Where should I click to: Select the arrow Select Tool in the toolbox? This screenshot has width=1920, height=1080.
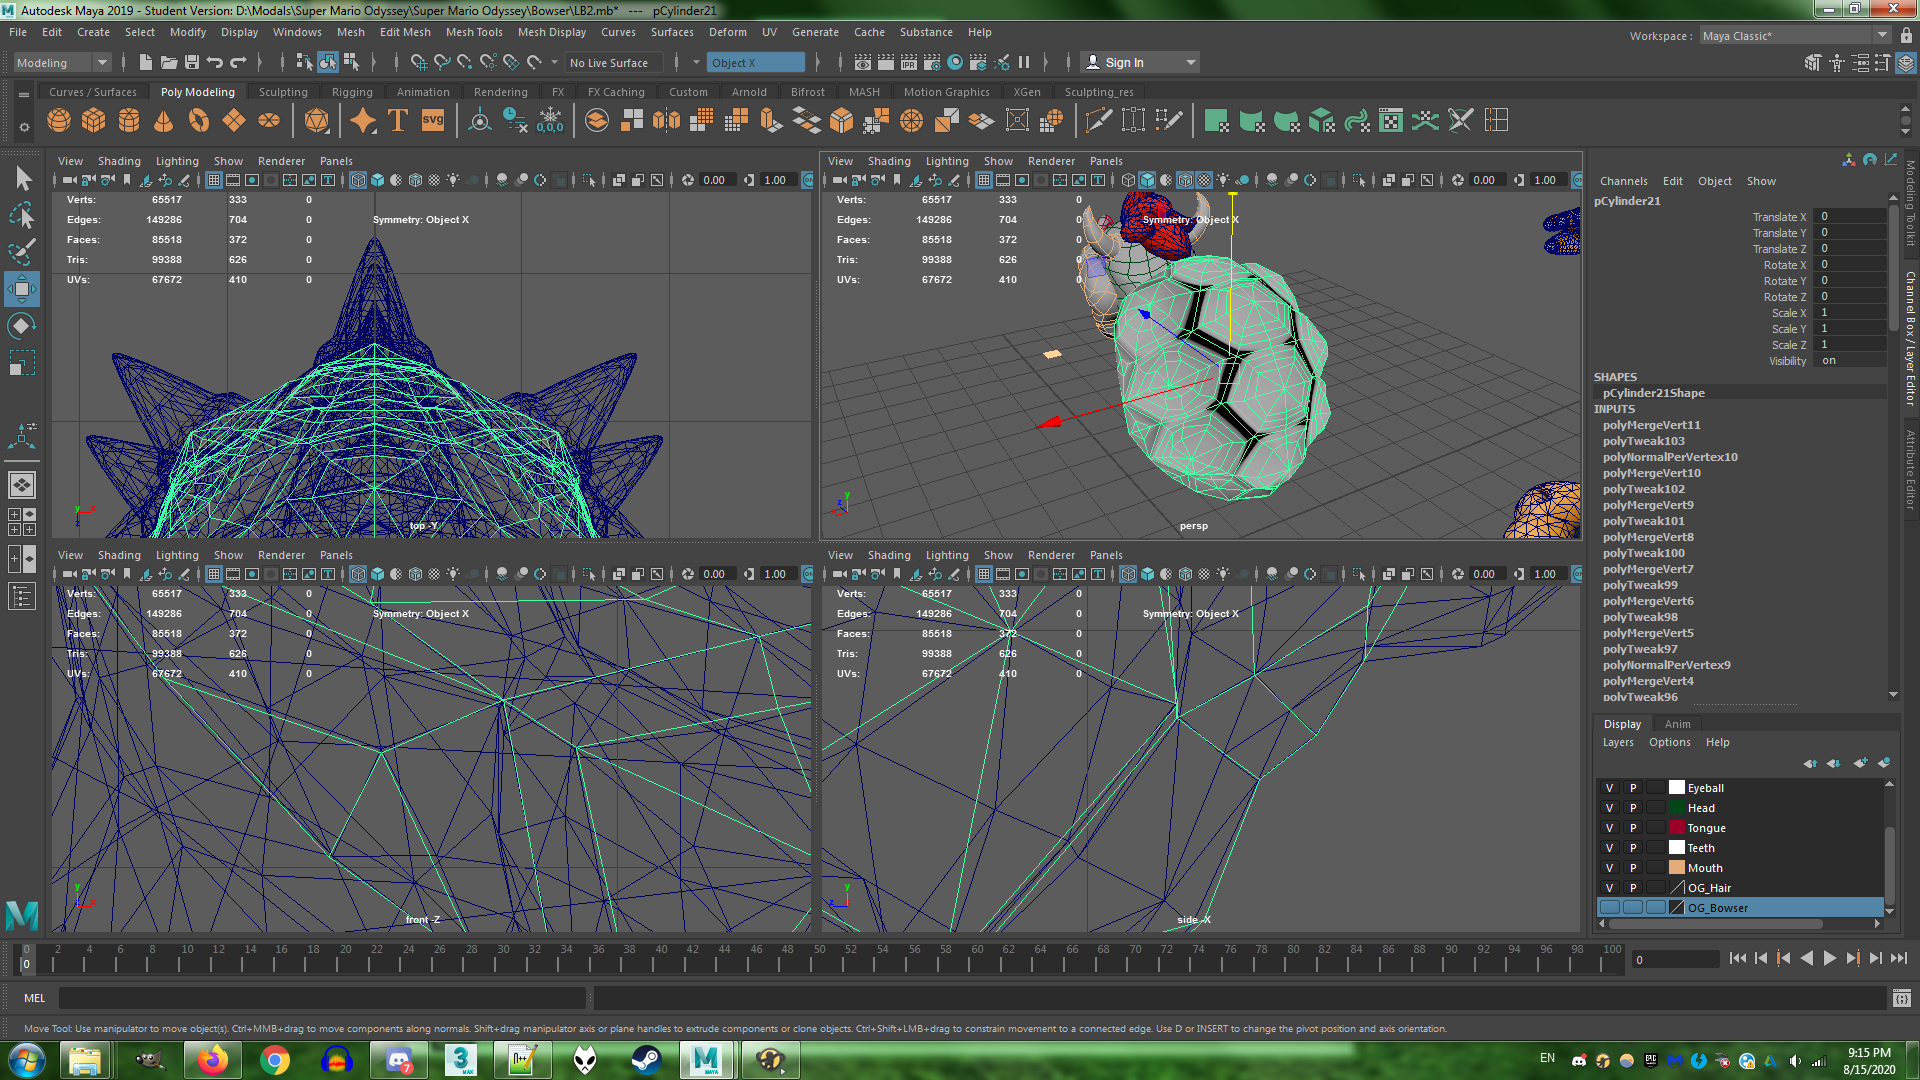tap(22, 179)
